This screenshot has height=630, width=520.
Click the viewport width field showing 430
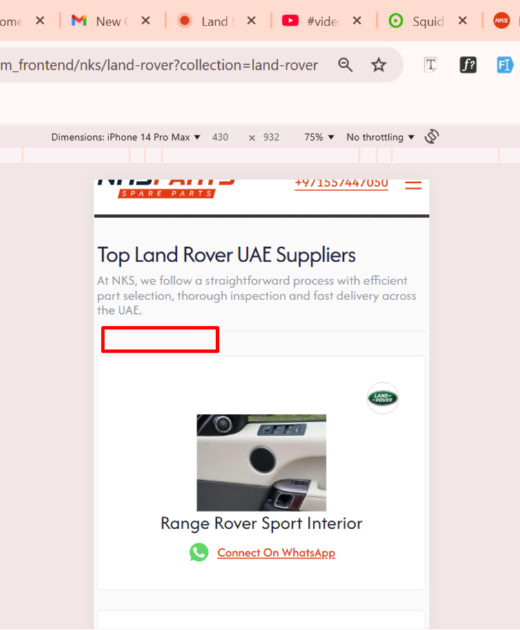[220, 137]
